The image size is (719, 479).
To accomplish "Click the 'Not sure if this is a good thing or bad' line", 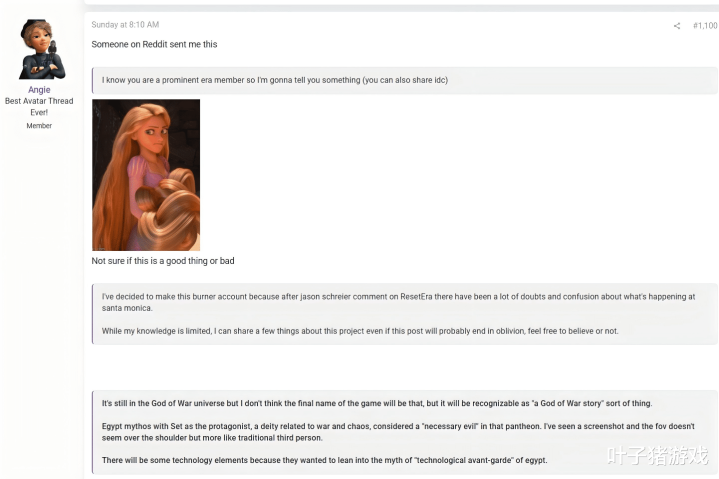I will [163, 261].
